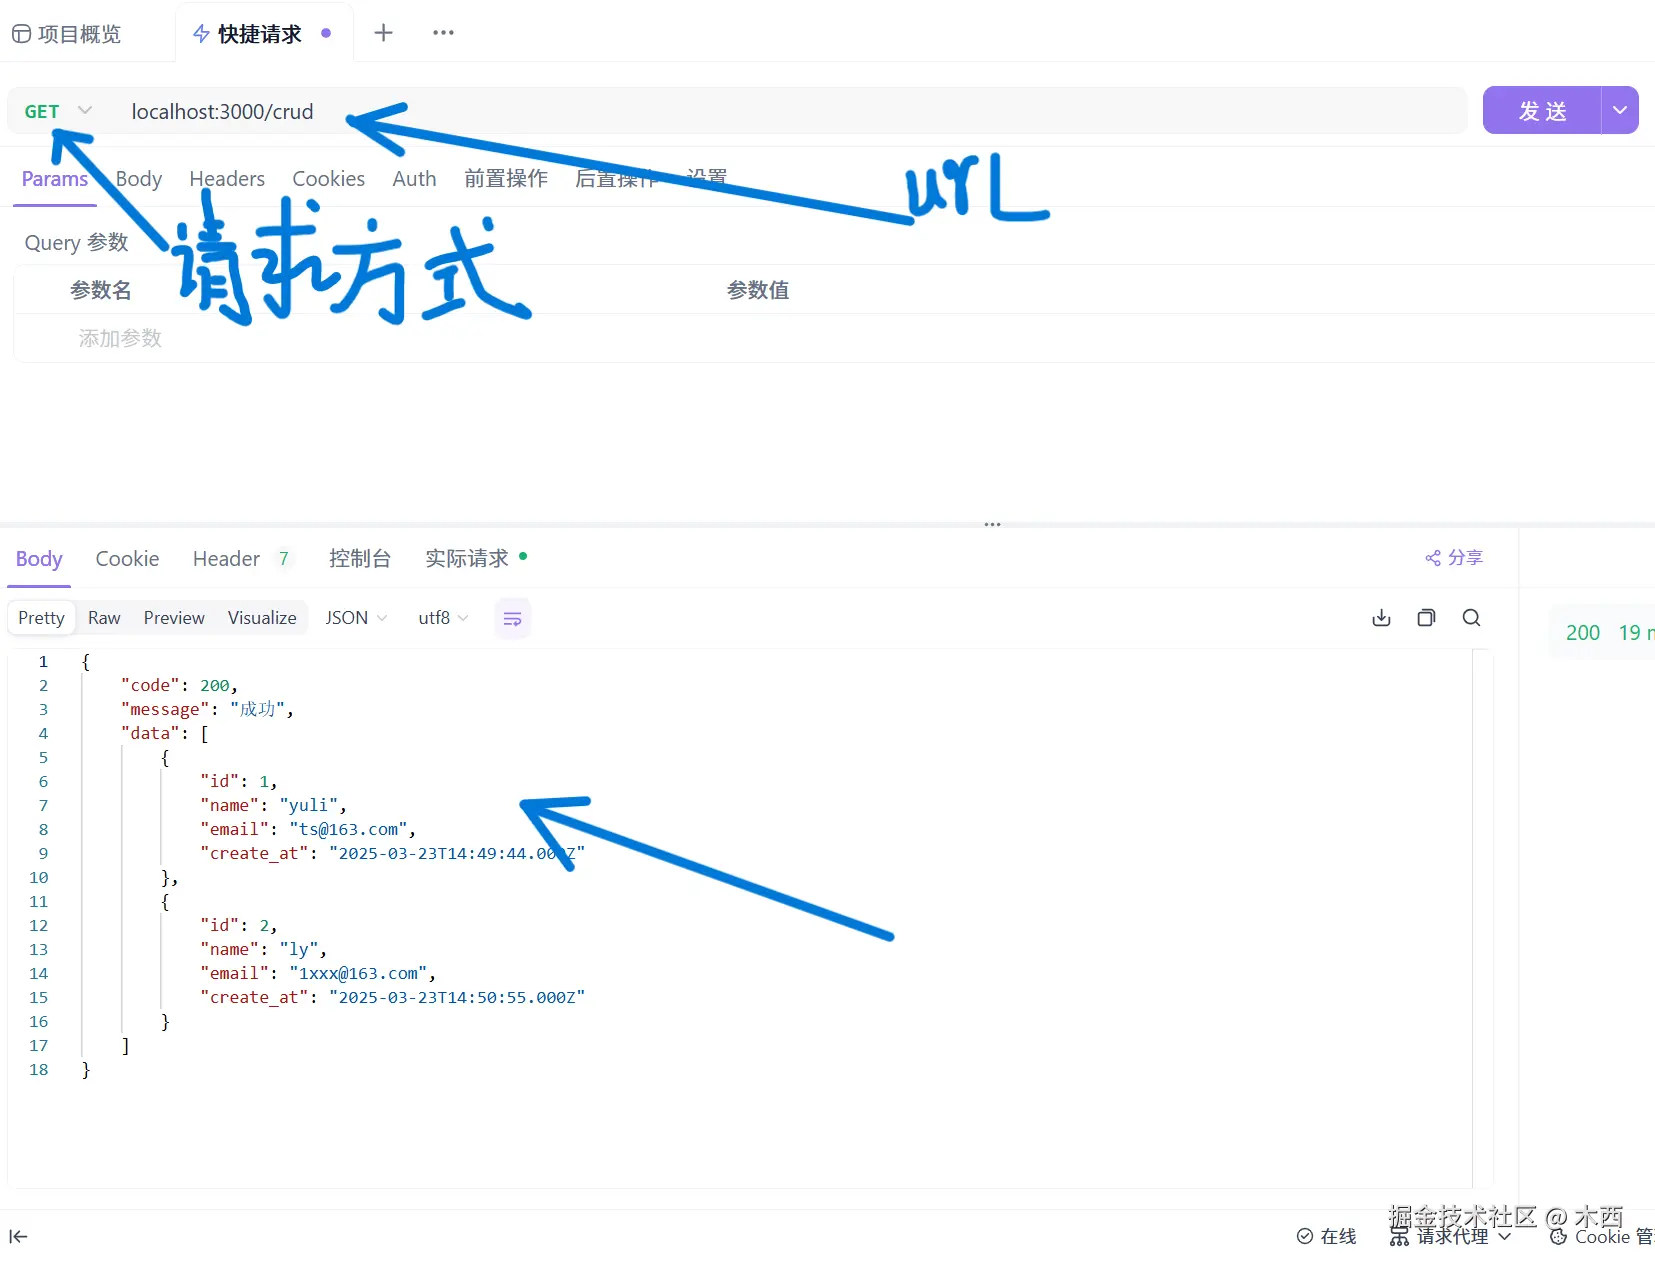This screenshot has width=1655, height=1262.
Task: Open the 控制台 console tab
Action: coord(359,559)
